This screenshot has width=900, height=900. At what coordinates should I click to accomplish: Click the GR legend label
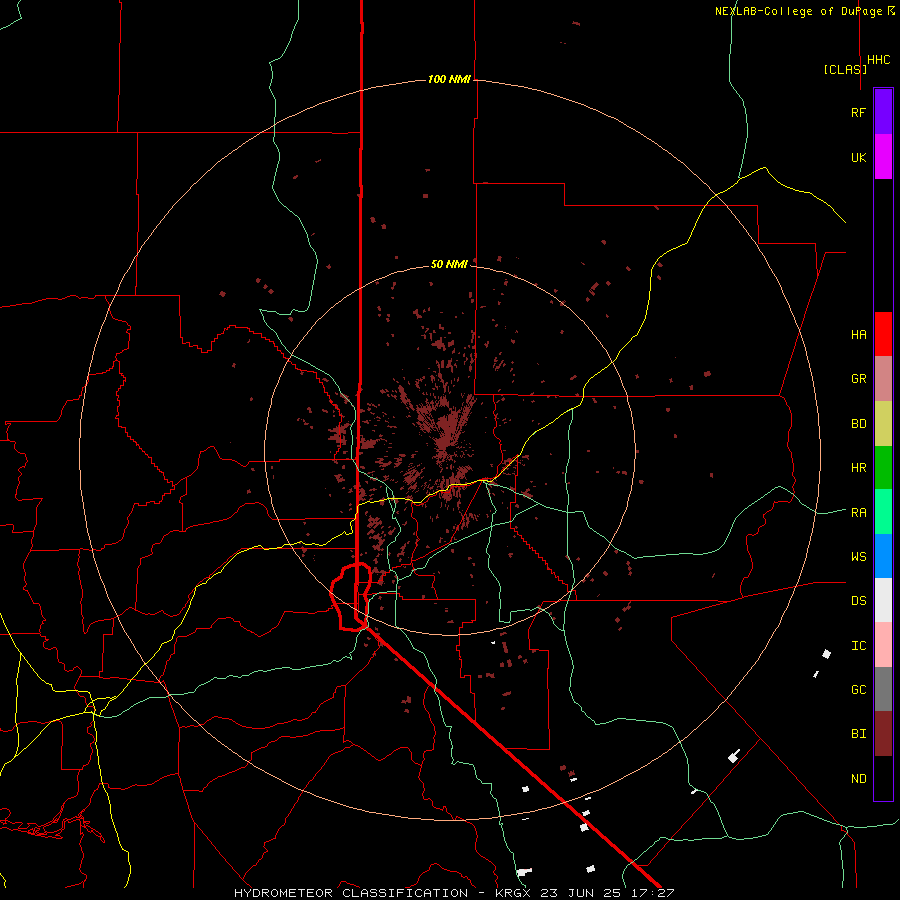858,379
